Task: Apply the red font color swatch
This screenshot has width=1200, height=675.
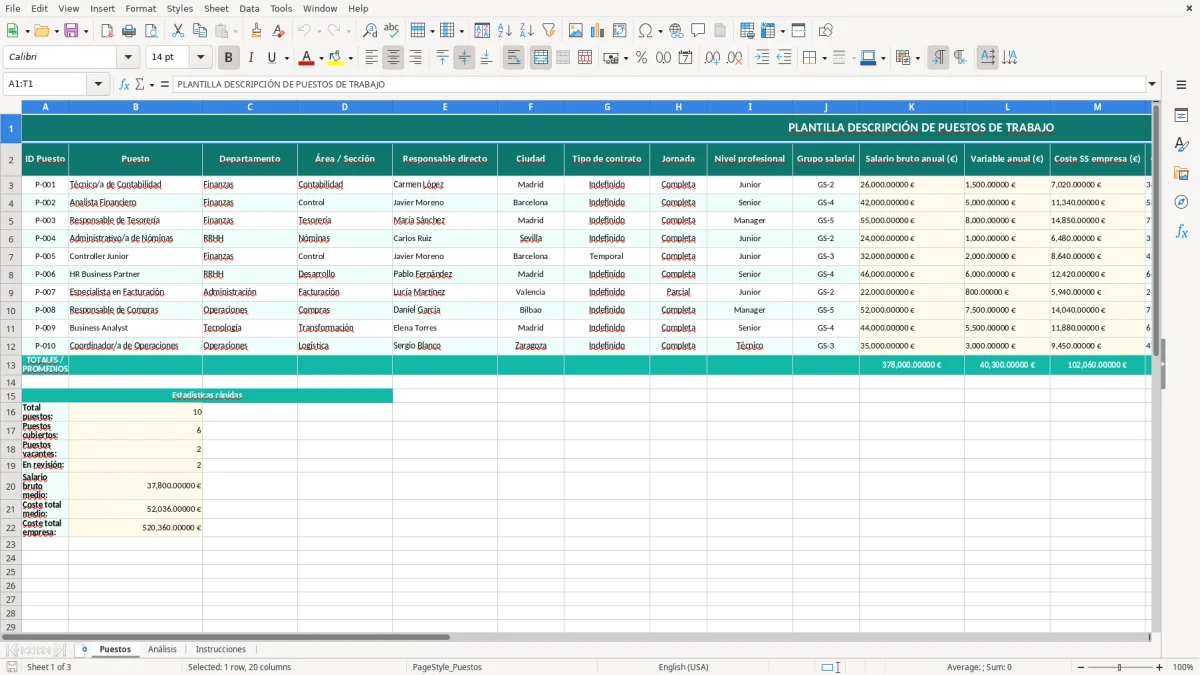Action: 306,58
